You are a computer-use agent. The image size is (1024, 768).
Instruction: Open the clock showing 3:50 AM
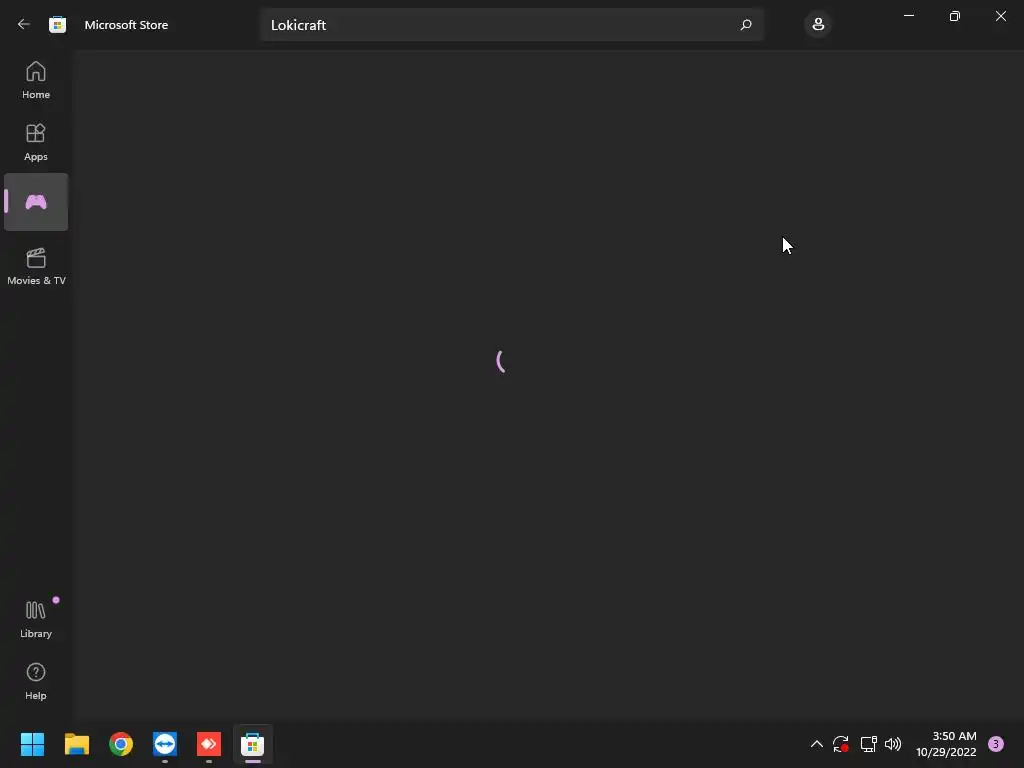pos(946,744)
